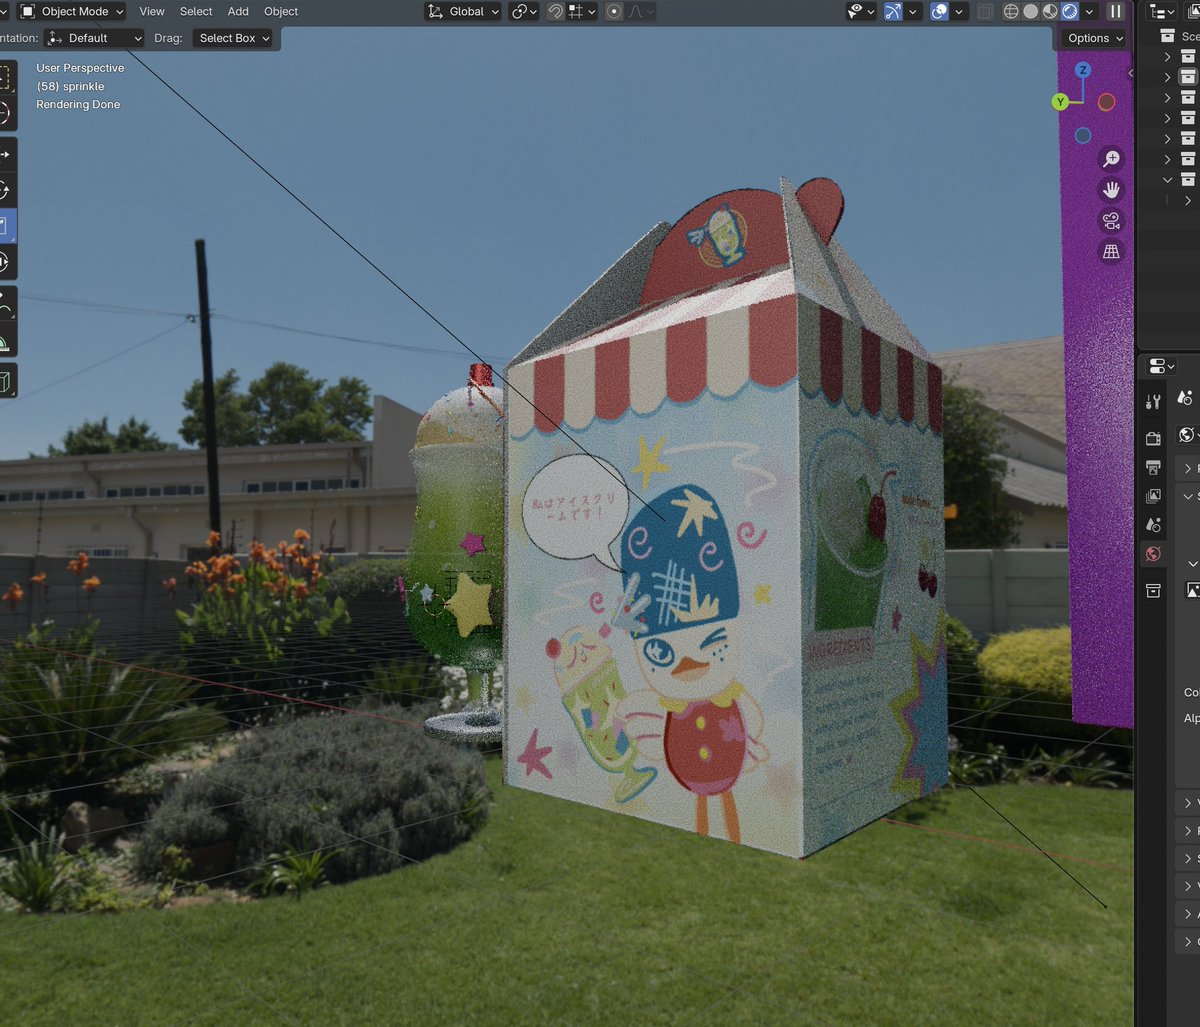Switch to solid viewport shading

(1031, 12)
